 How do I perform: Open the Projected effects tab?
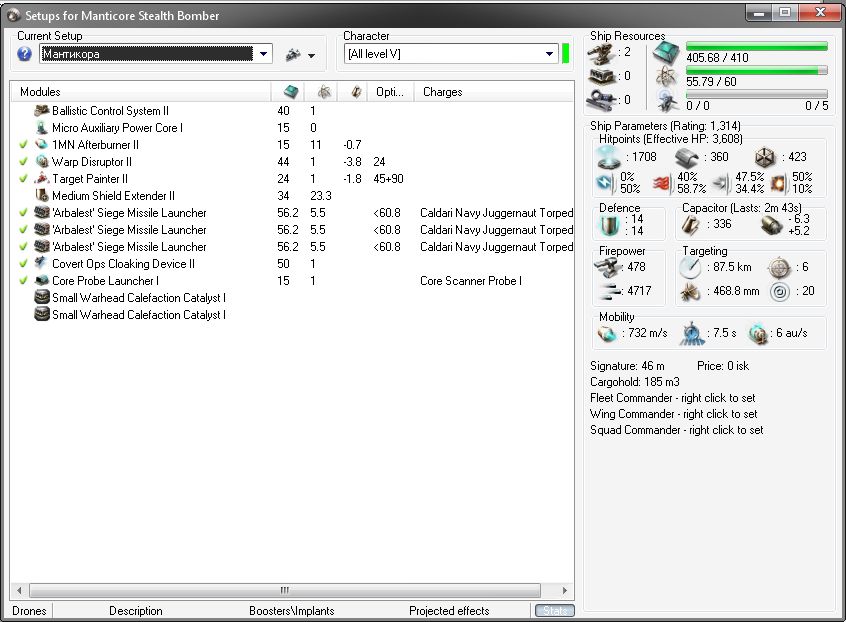449,611
